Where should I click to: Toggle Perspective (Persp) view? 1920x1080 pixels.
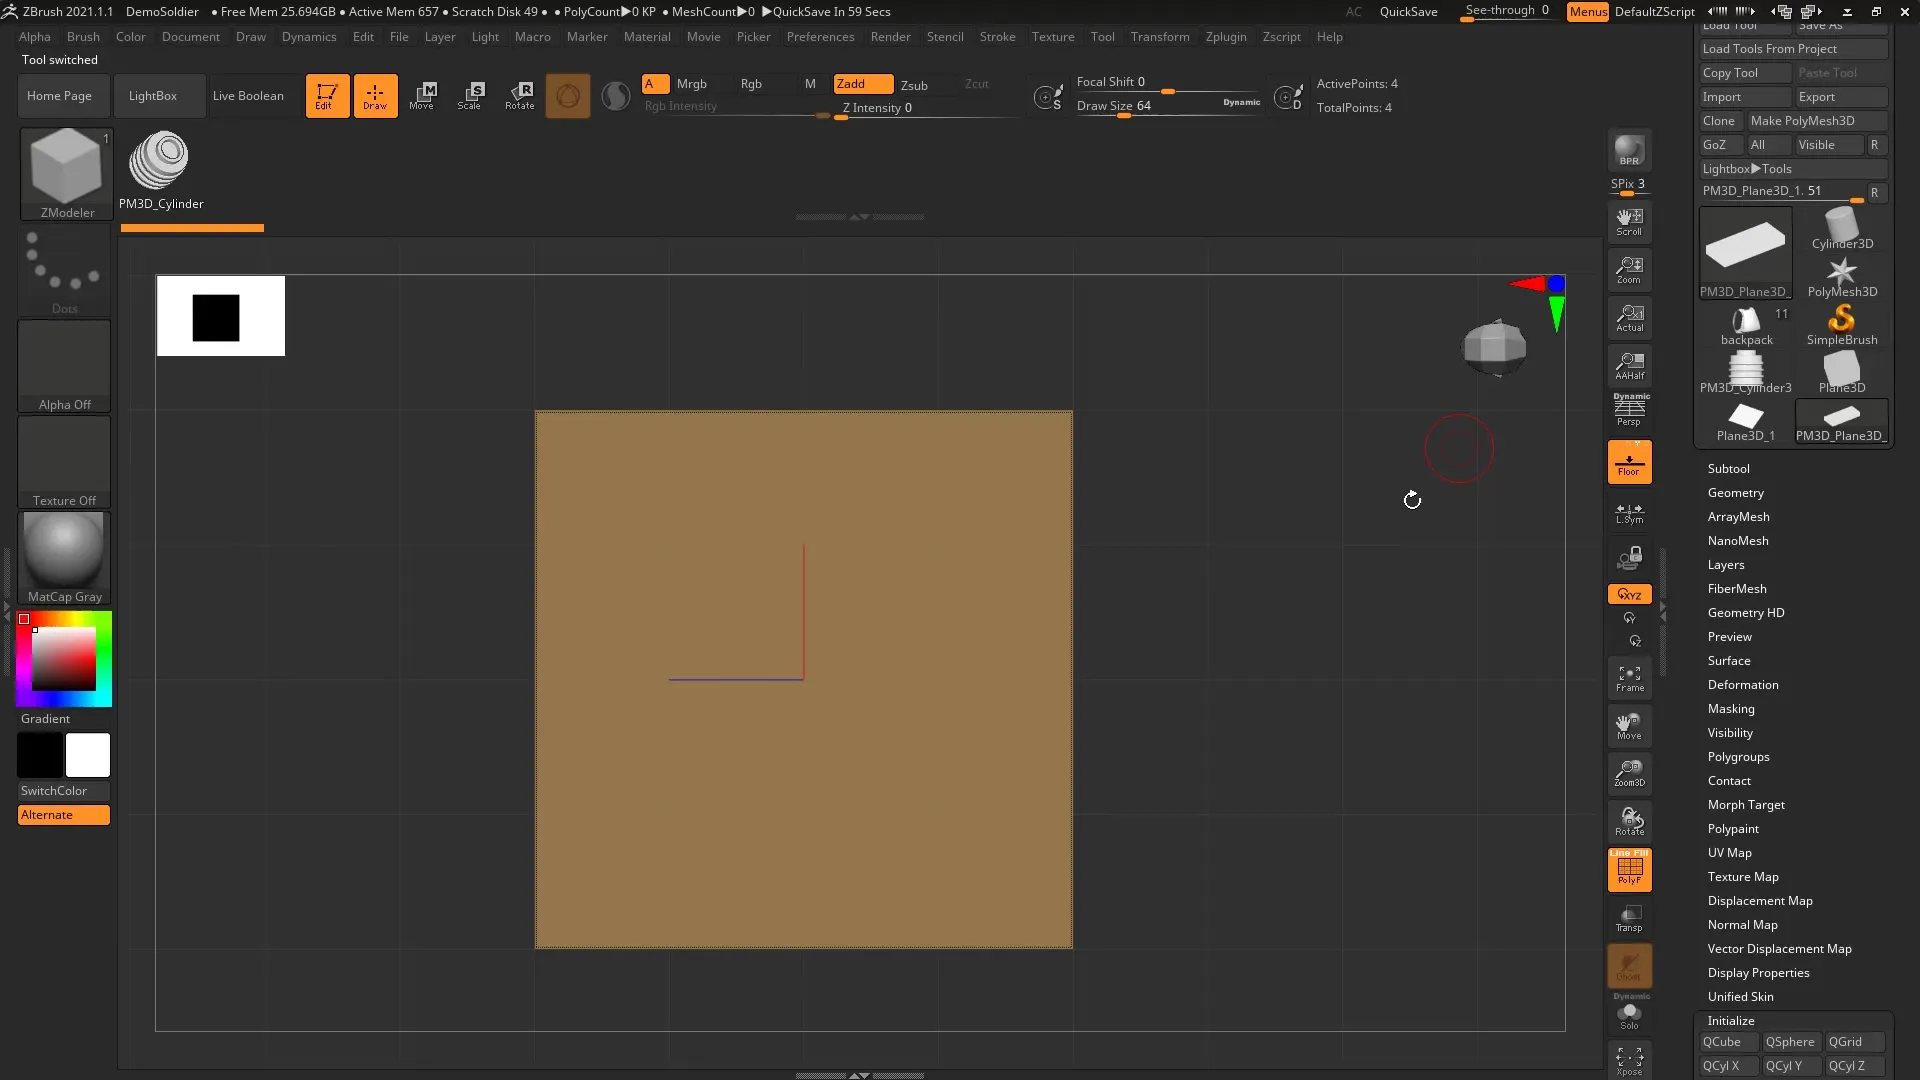click(1629, 411)
